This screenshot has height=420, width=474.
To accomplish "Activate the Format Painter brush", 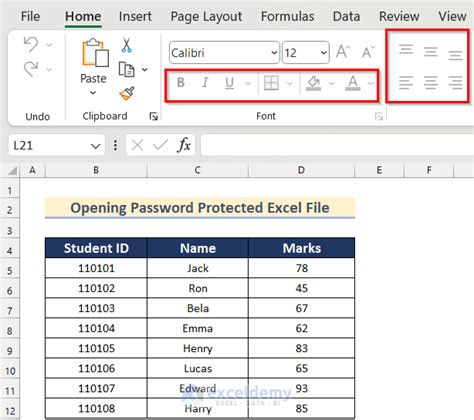I will point(127,93).
